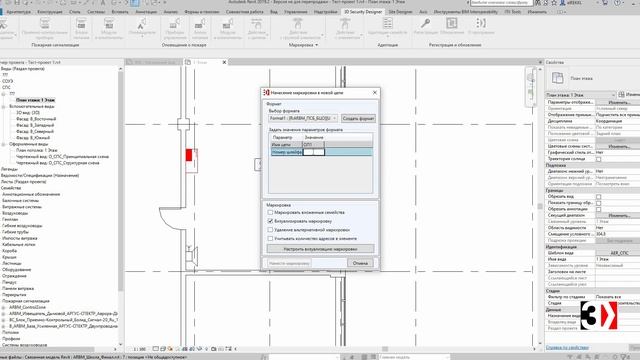Select Фасад: В_Южный in project browser

click(33, 138)
